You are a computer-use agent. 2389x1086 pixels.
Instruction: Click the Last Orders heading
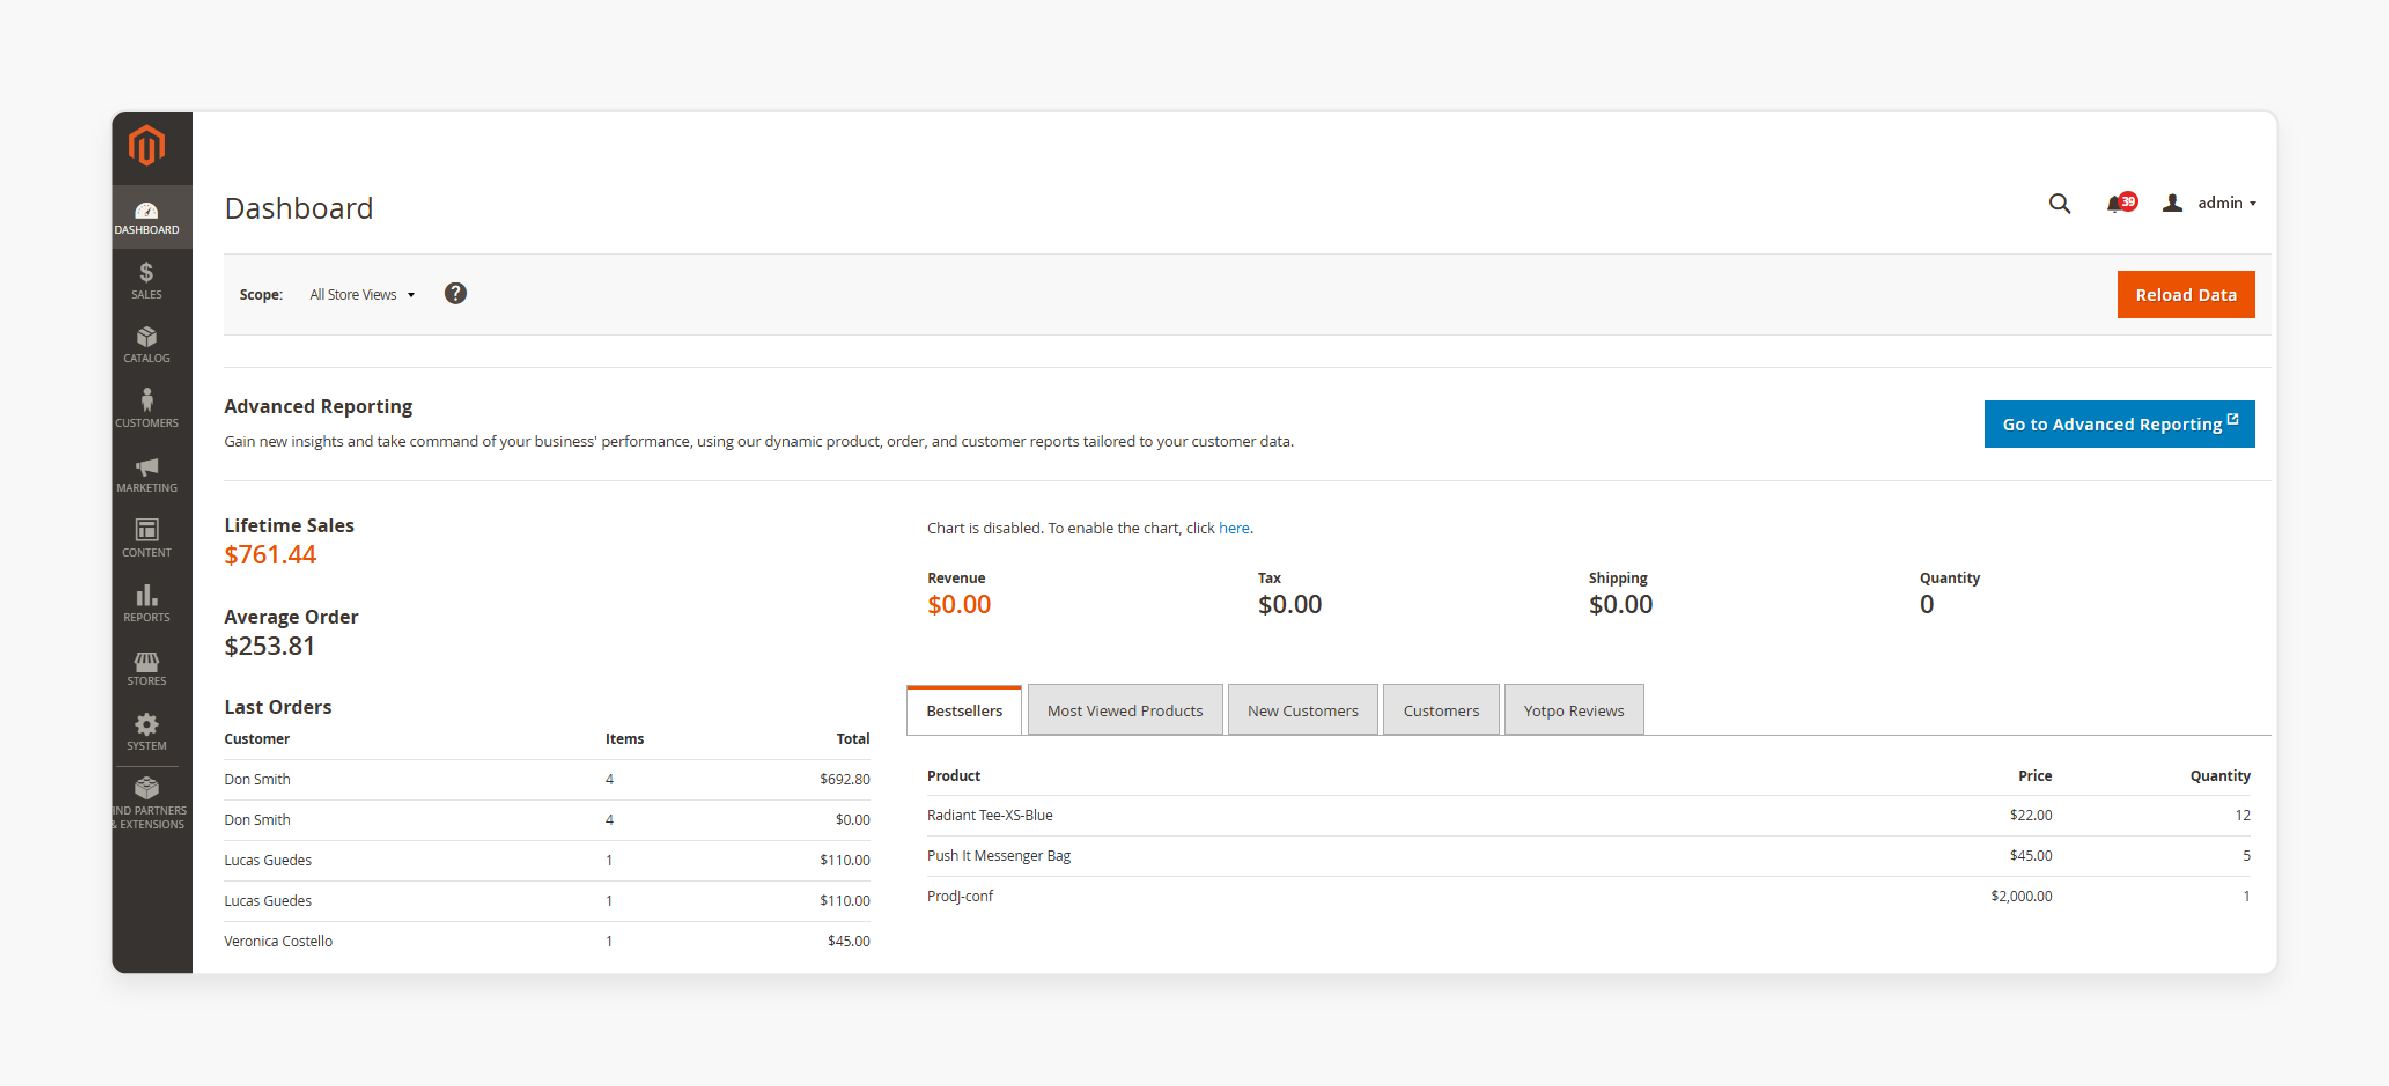pos(278,707)
